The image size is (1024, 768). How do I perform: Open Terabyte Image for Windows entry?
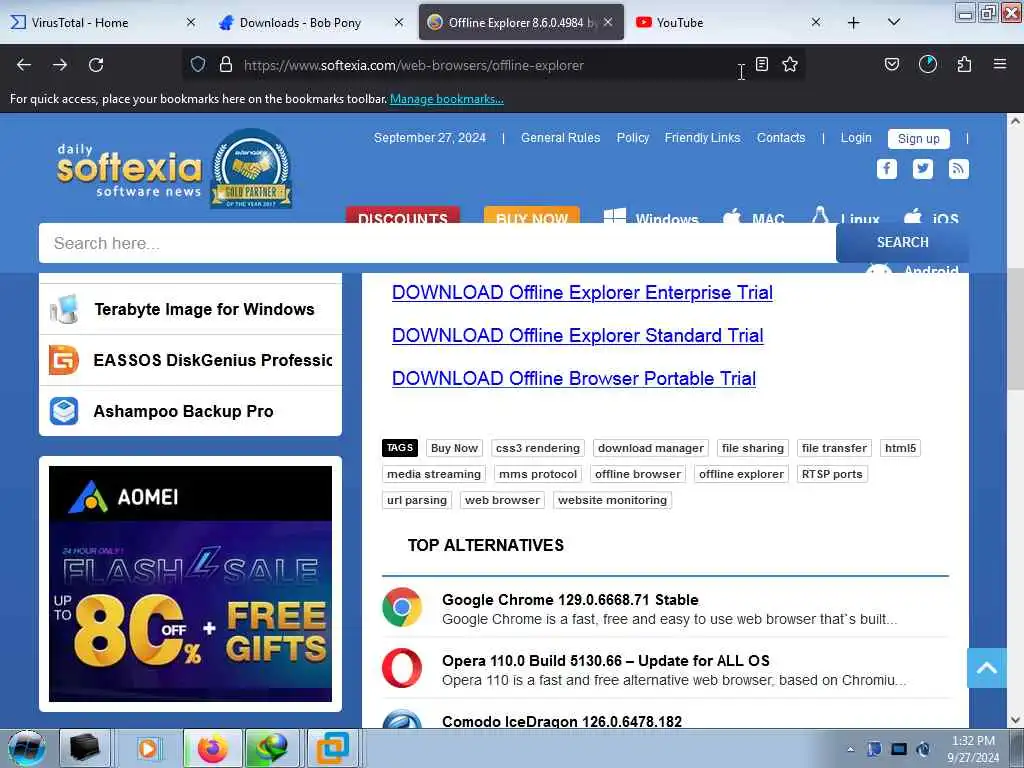[x=191, y=310]
